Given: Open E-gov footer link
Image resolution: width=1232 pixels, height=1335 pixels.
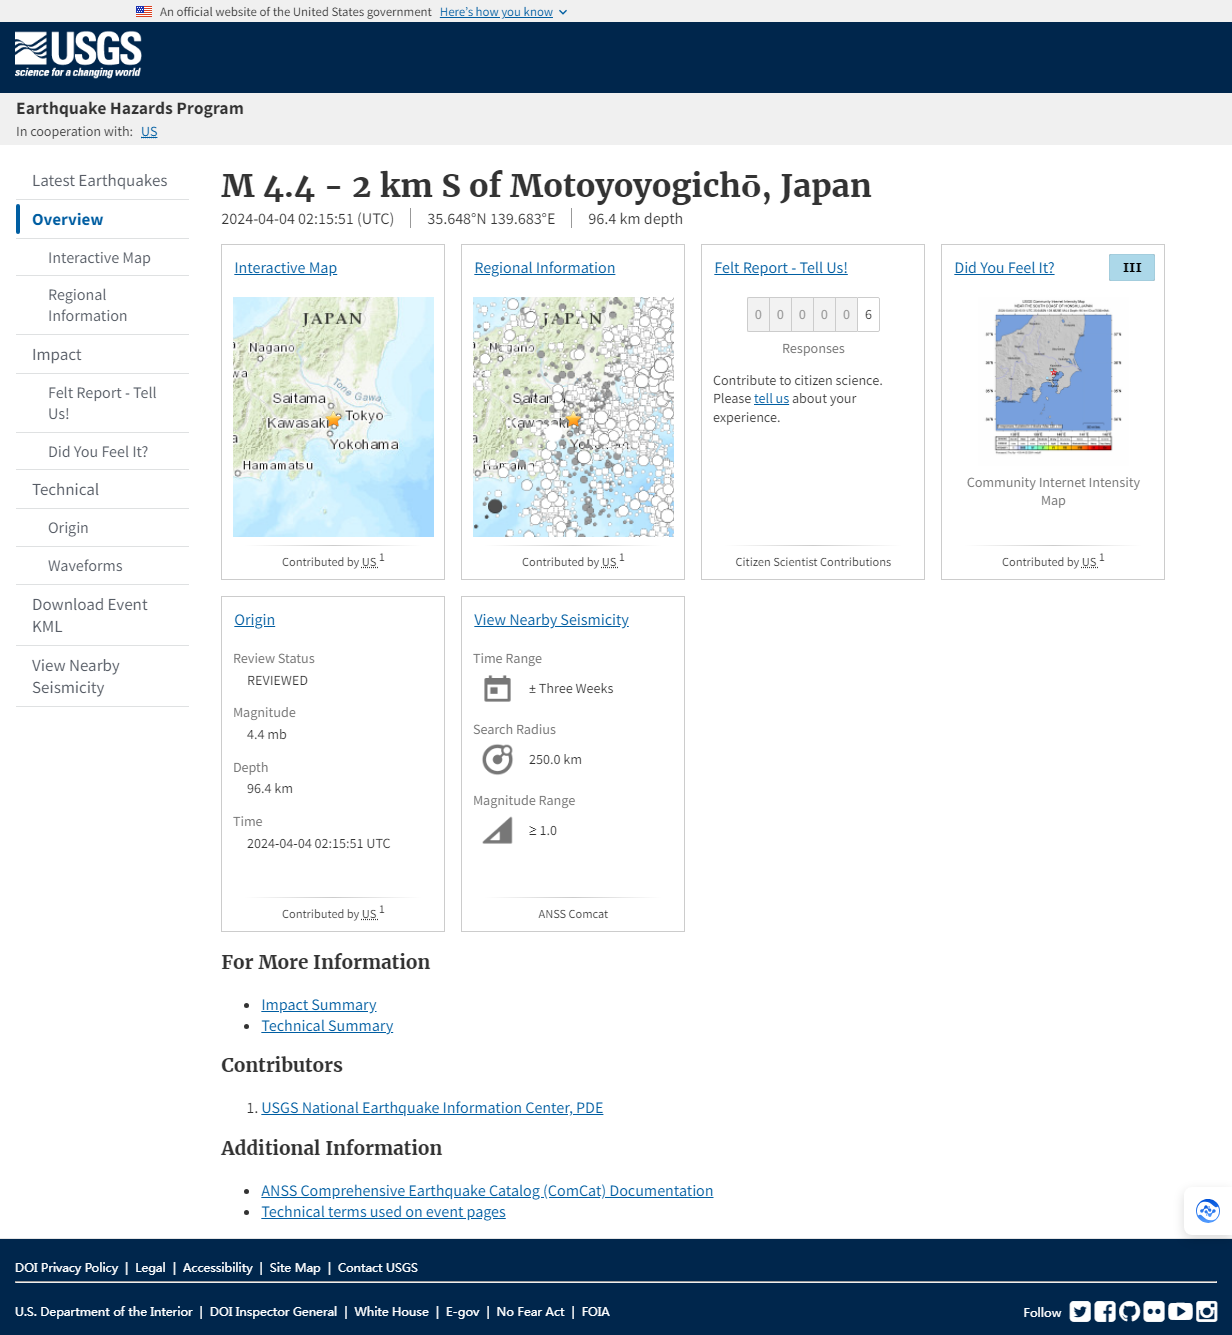Looking at the screenshot, I should (462, 1312).
